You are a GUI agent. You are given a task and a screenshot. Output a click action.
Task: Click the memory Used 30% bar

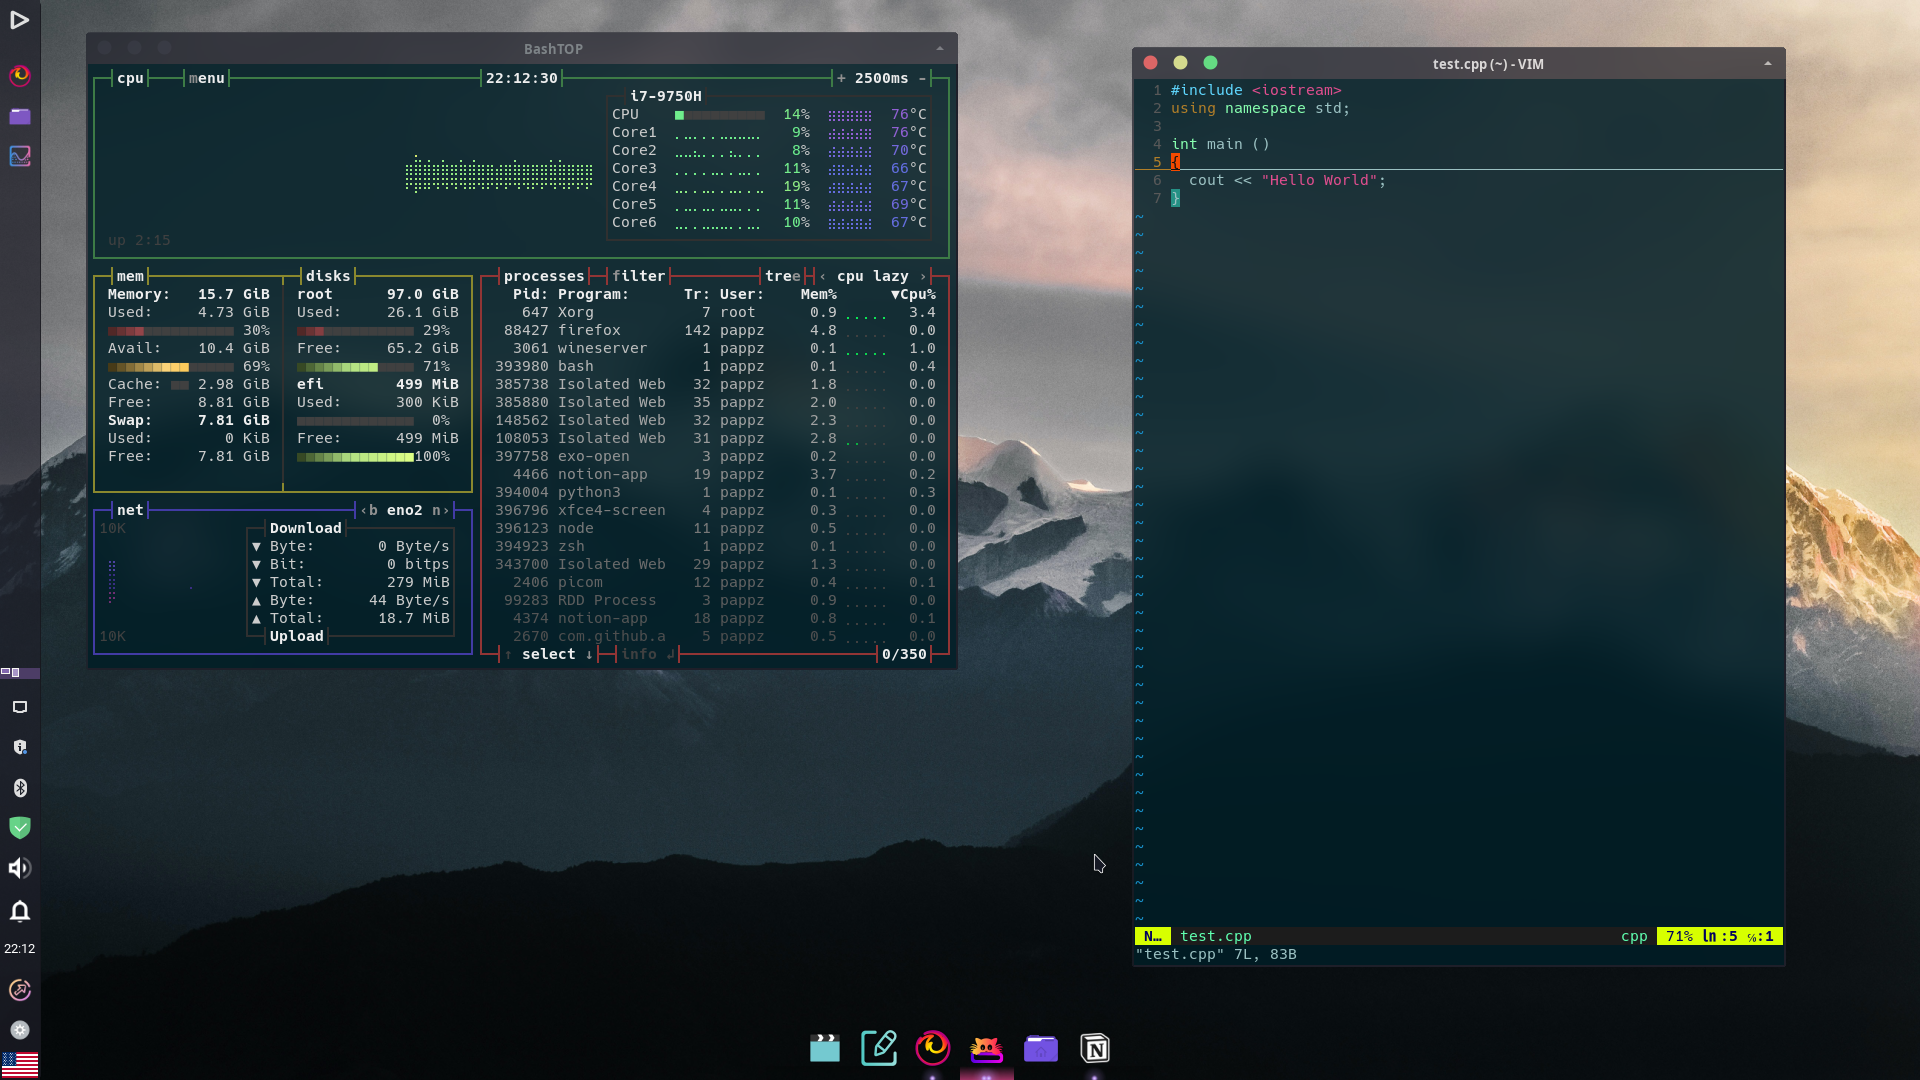tap(170, 331)
